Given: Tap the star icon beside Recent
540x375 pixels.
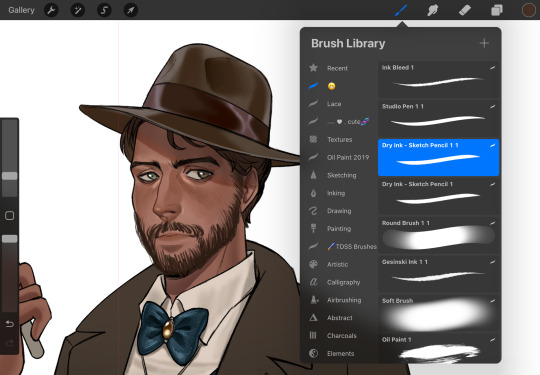Looking at the screenshot, I should coord(313,67).
